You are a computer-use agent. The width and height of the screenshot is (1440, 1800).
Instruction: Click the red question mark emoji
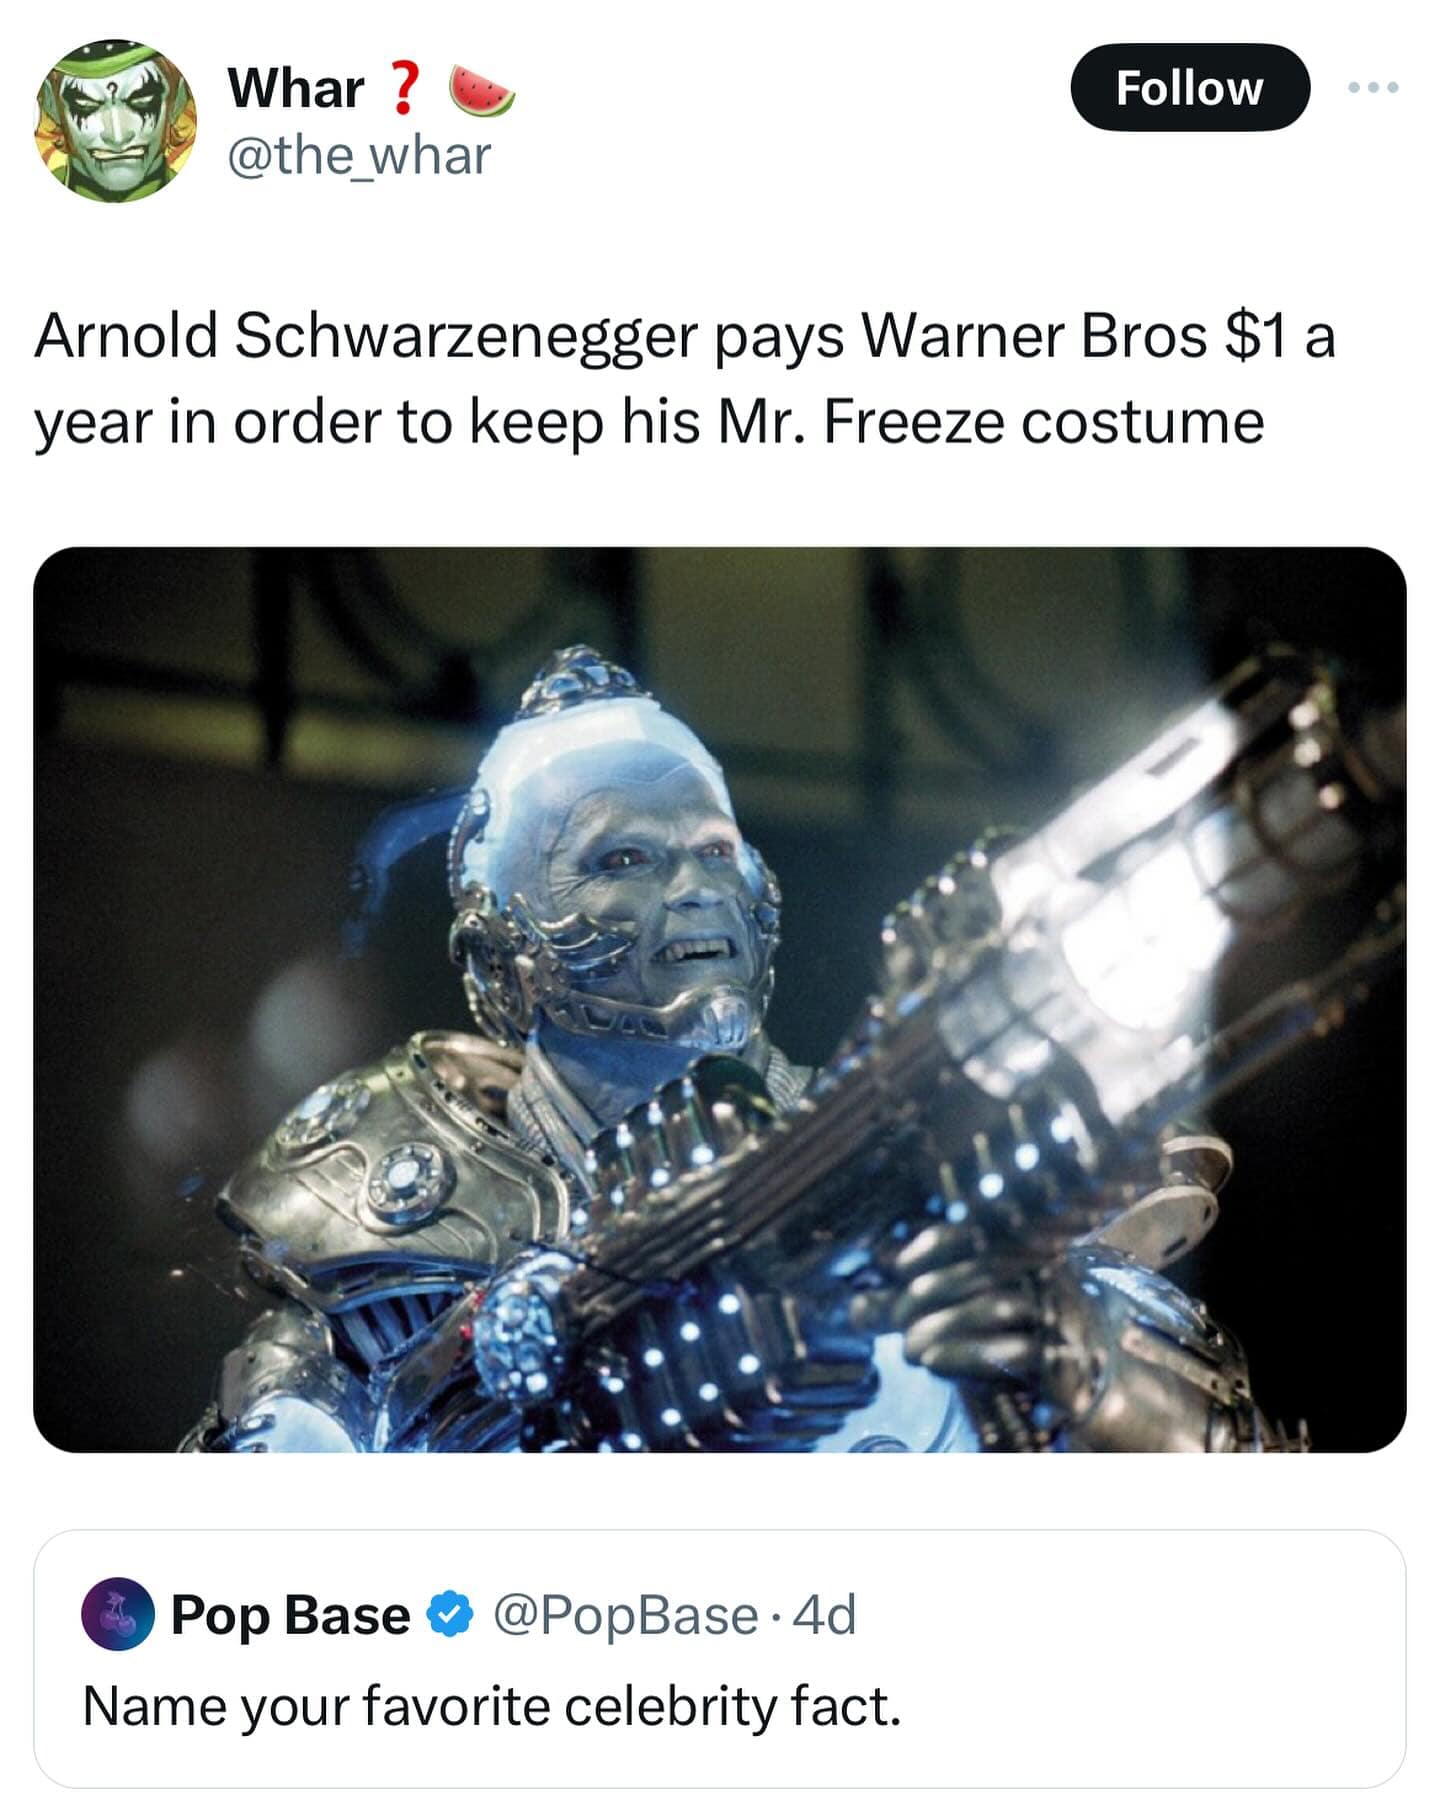[402, 88]
